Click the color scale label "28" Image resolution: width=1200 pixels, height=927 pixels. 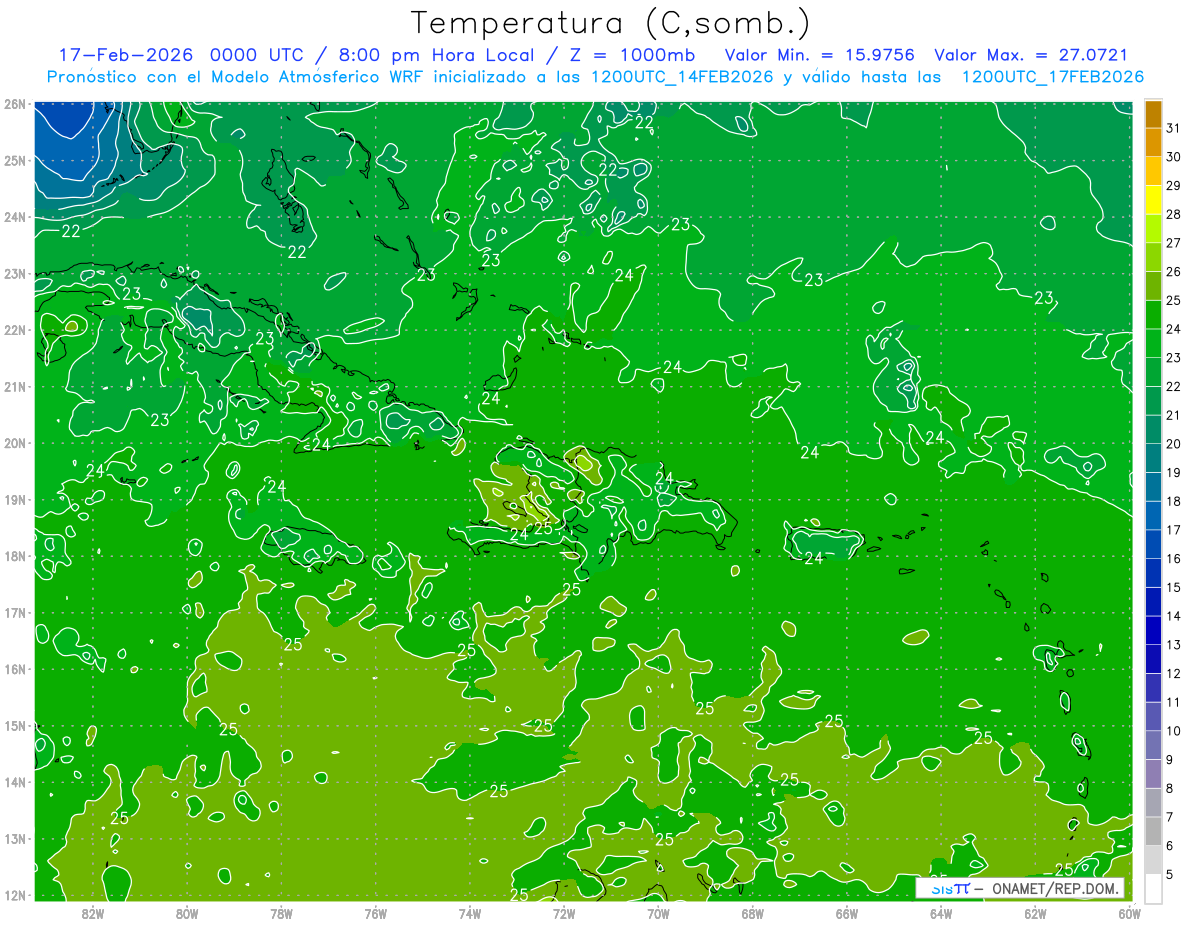pyautogui.click(x=1174, y=214)
